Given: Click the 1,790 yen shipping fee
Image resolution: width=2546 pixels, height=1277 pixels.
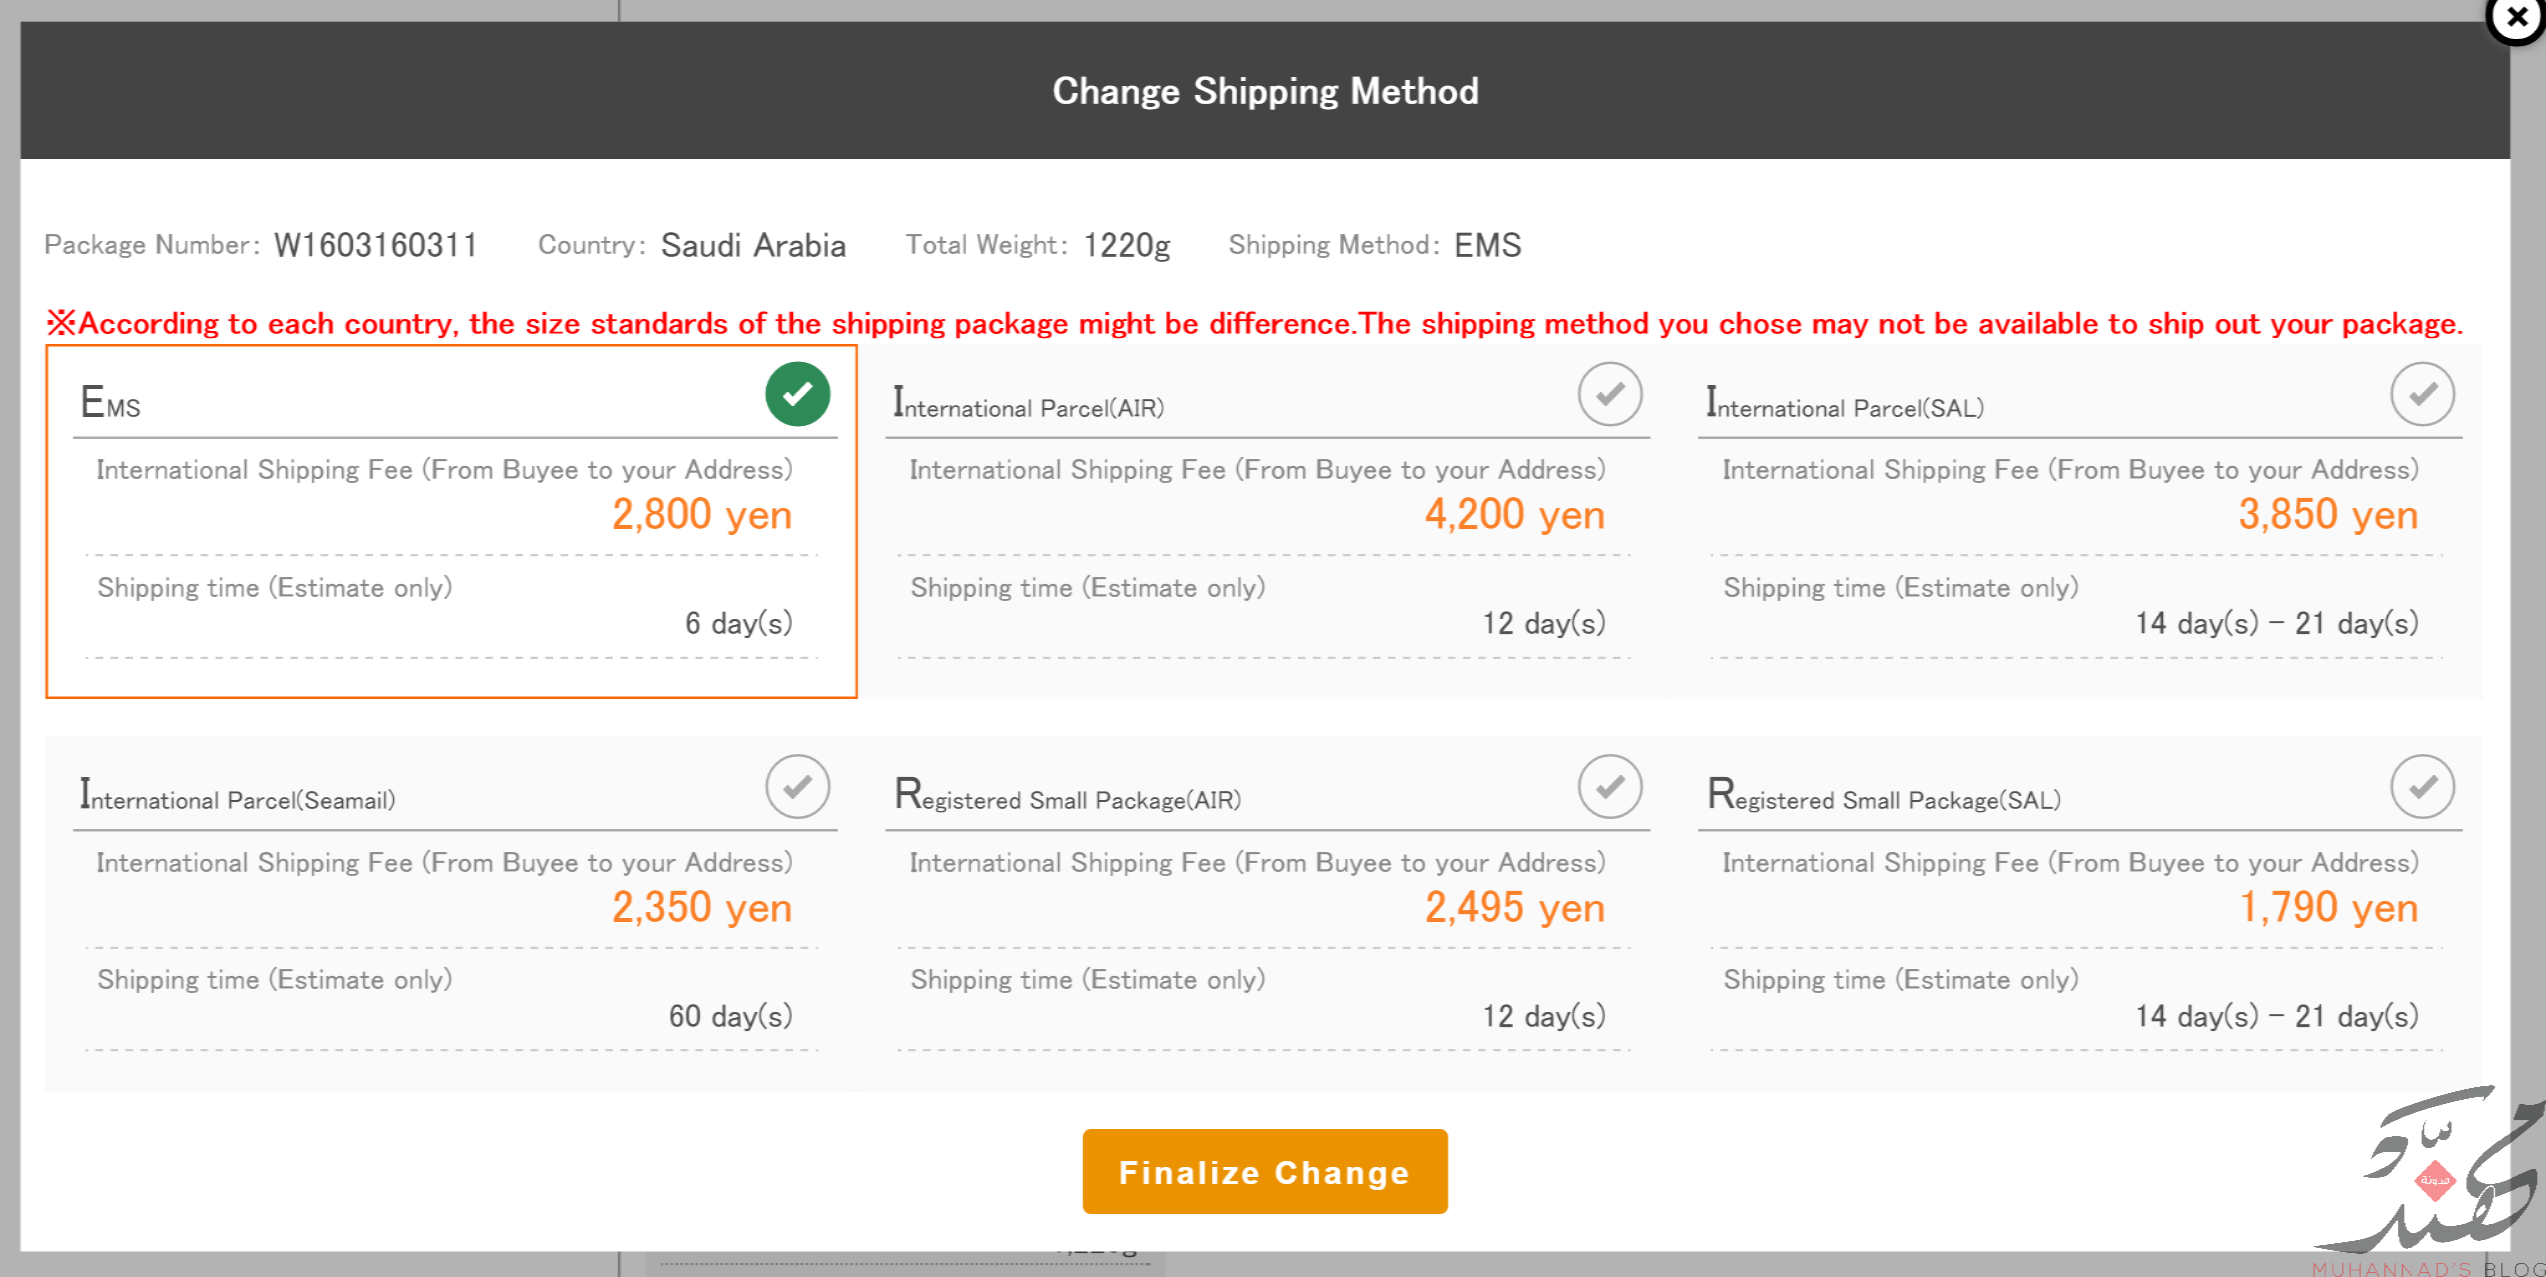Looking at the screenshot, I should (x=2328, y=908).
